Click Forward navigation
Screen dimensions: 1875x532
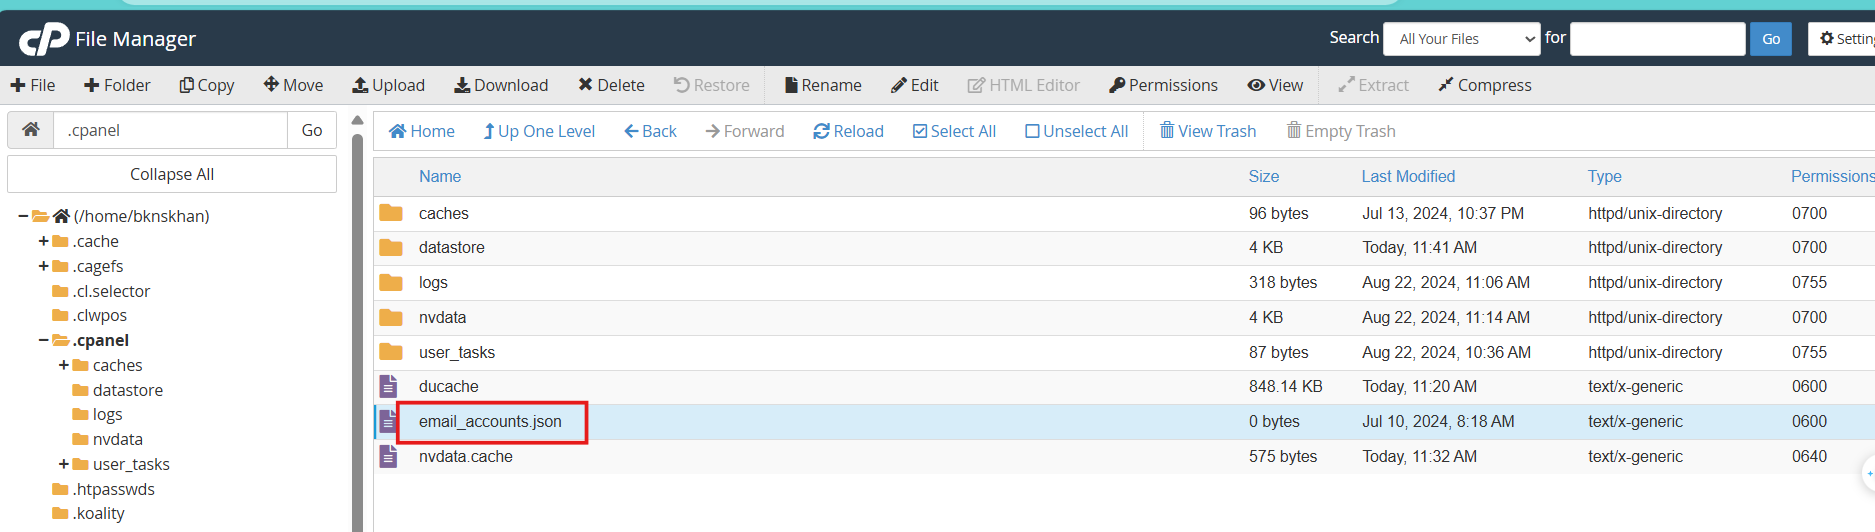(x=744, y=131)
